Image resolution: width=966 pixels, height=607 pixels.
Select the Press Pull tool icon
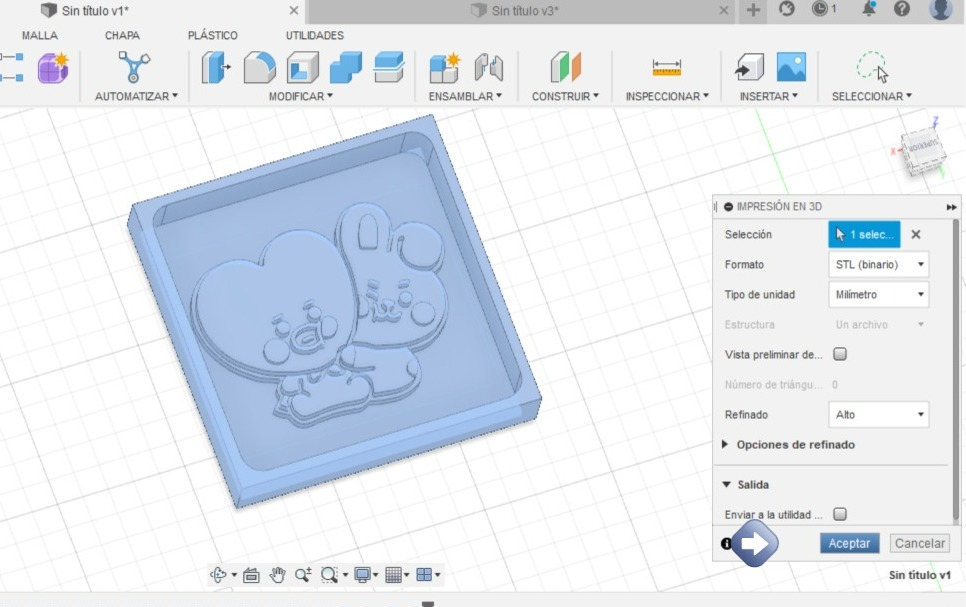(216, 67)
